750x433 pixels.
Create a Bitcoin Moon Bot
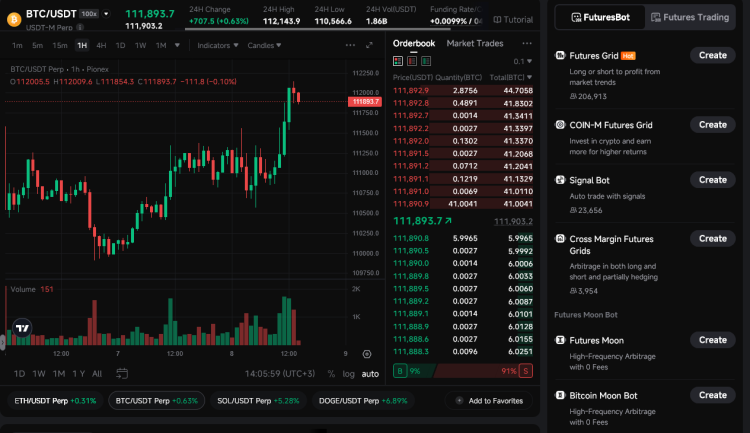pos(713,395)
